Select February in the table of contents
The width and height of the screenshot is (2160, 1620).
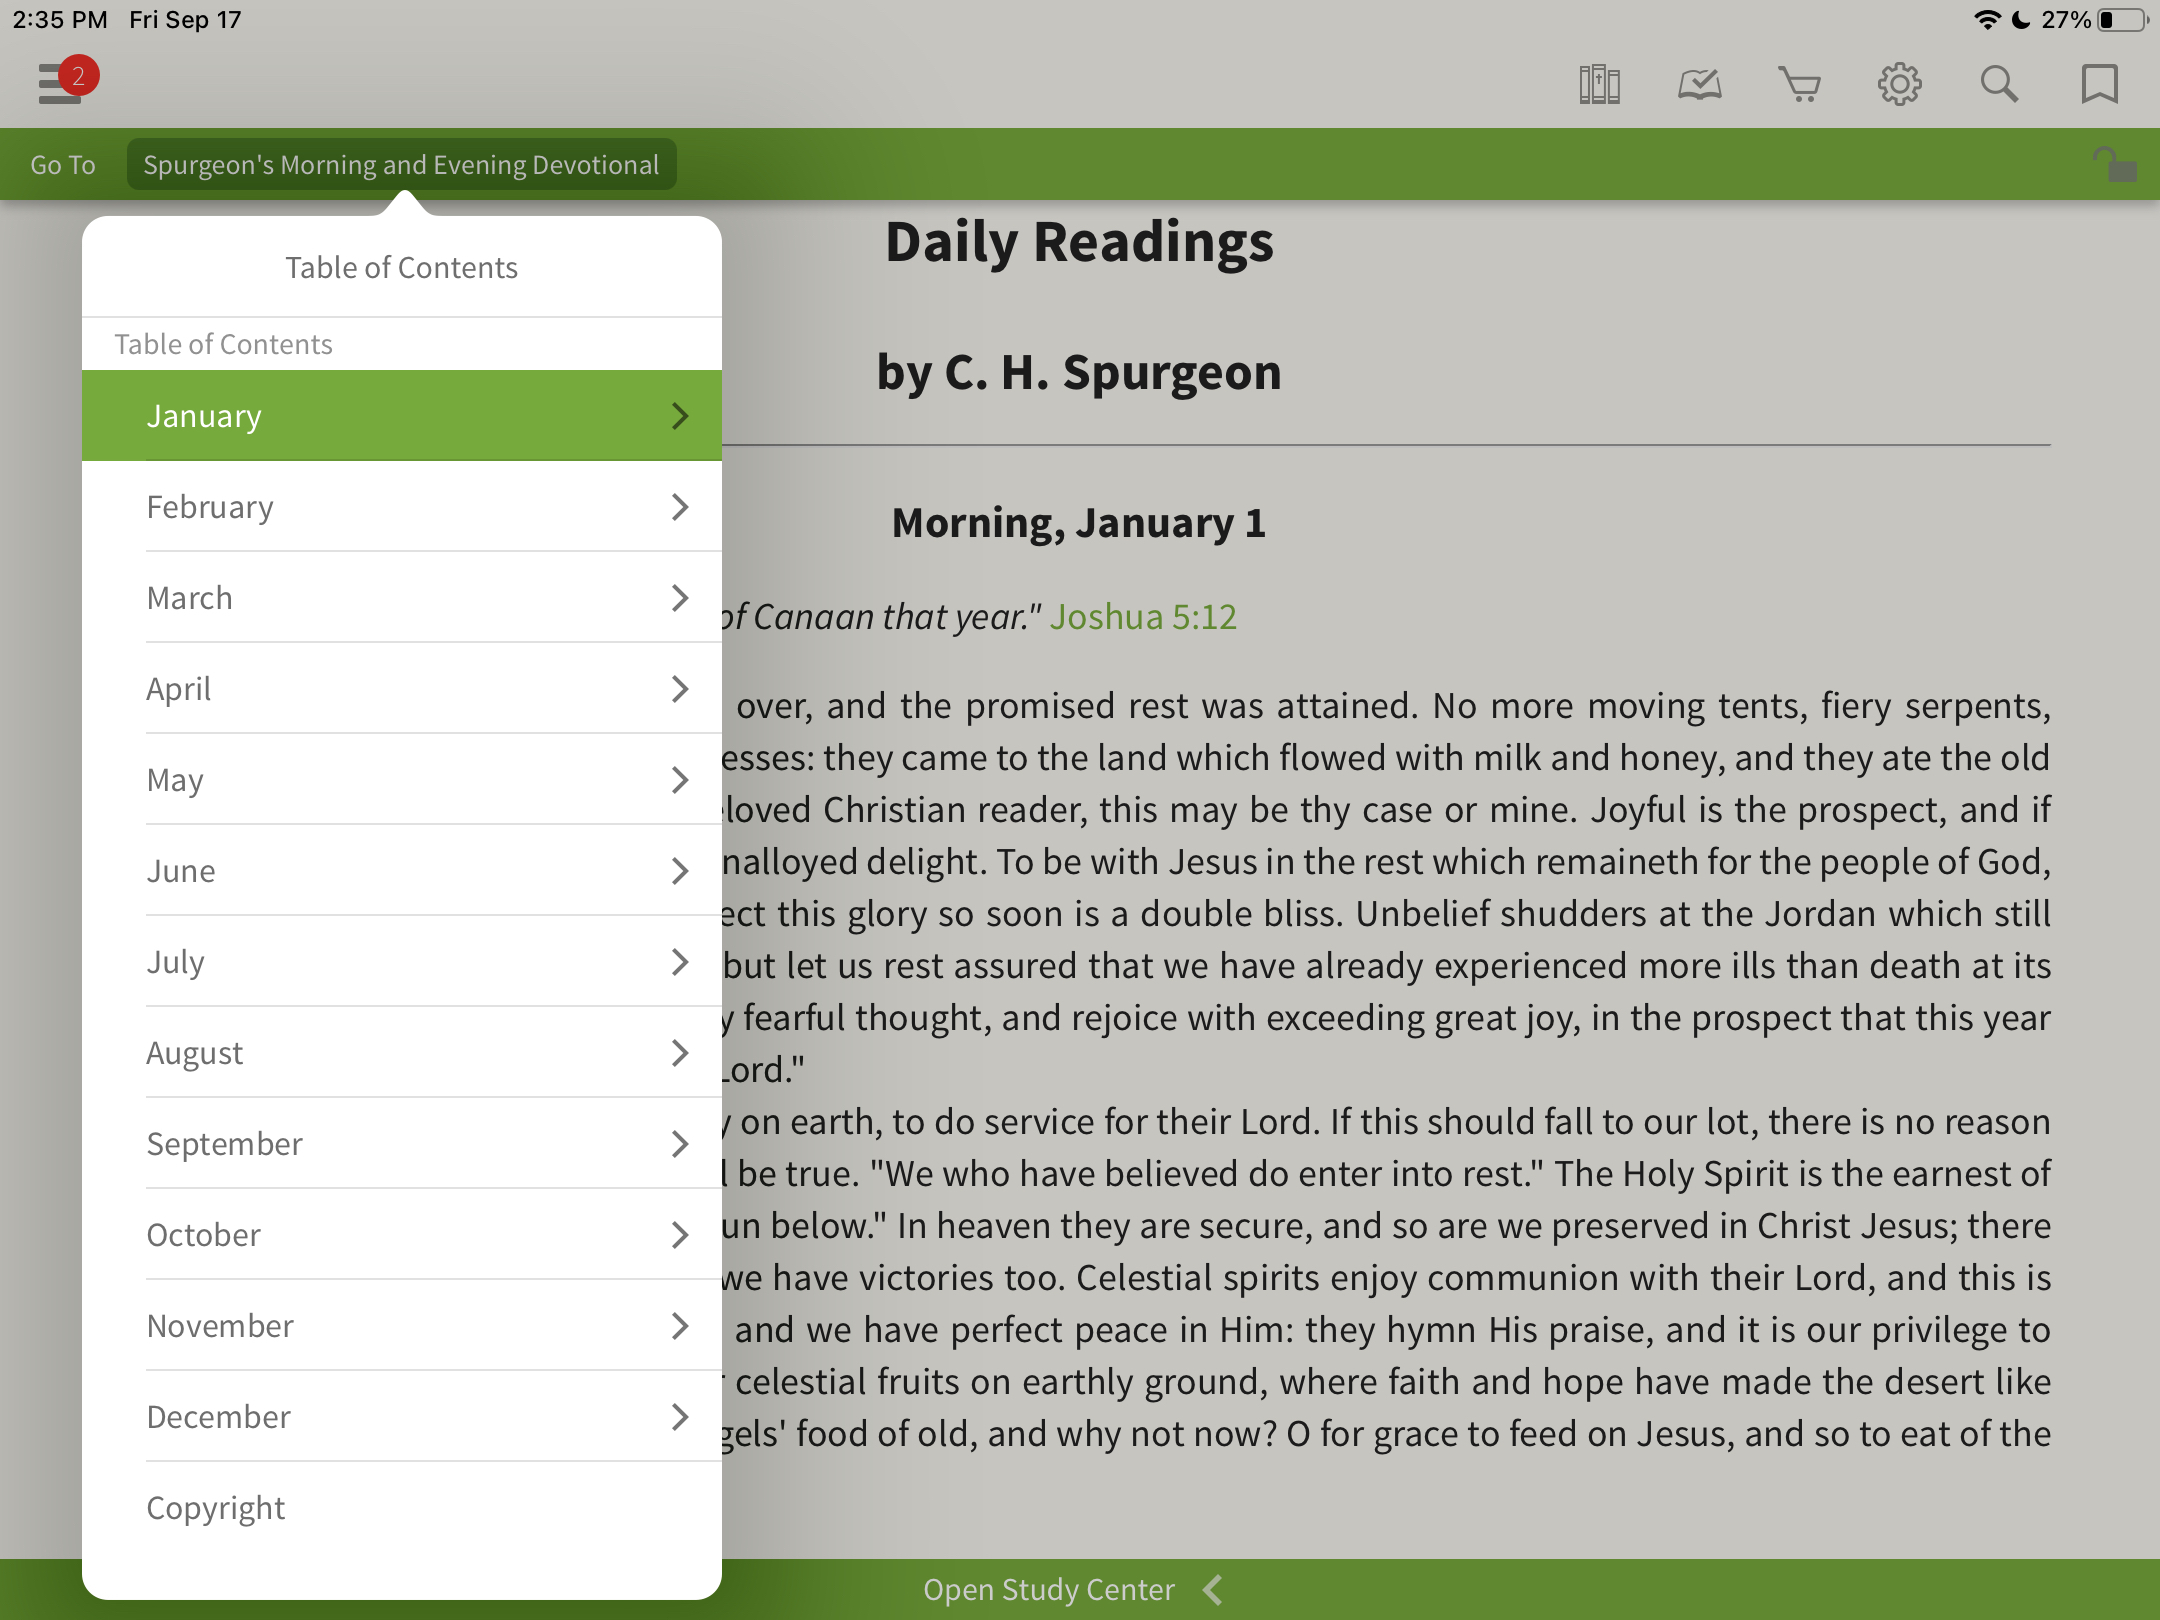click(402, 507)
